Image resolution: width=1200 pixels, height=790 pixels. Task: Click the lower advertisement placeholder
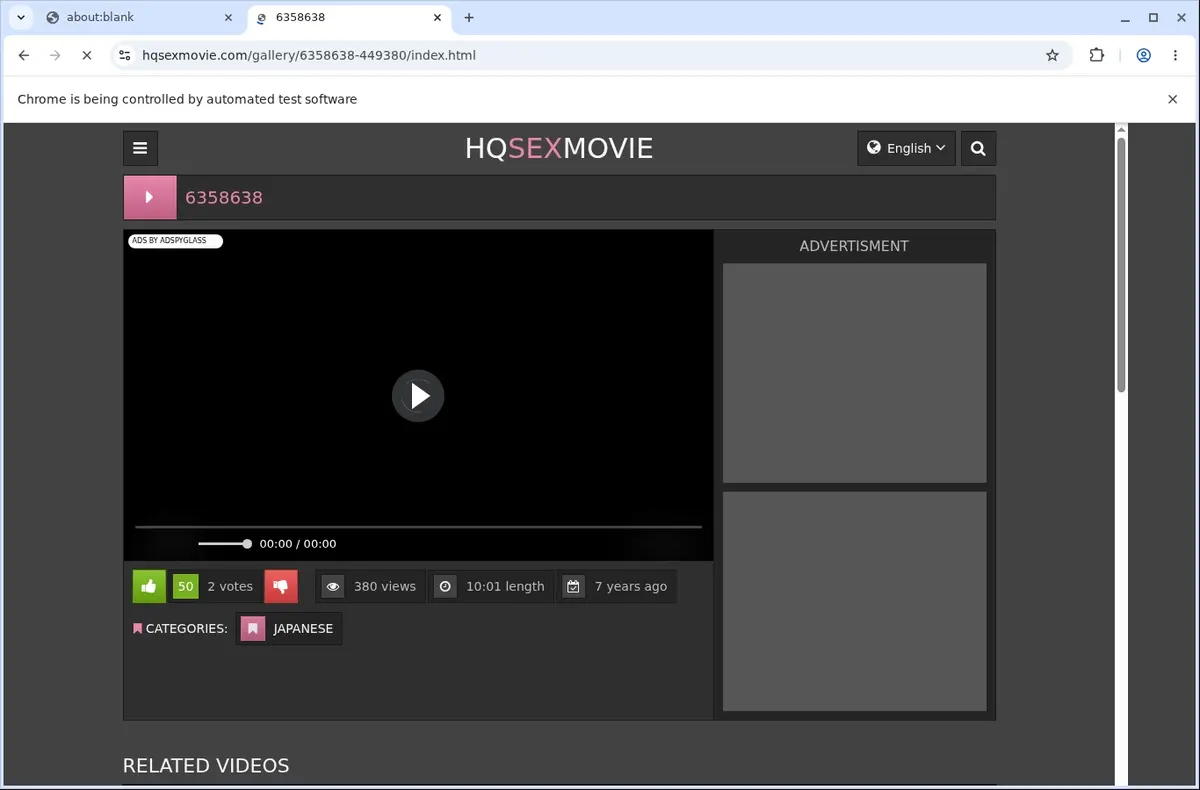click(x=855, y=601)
